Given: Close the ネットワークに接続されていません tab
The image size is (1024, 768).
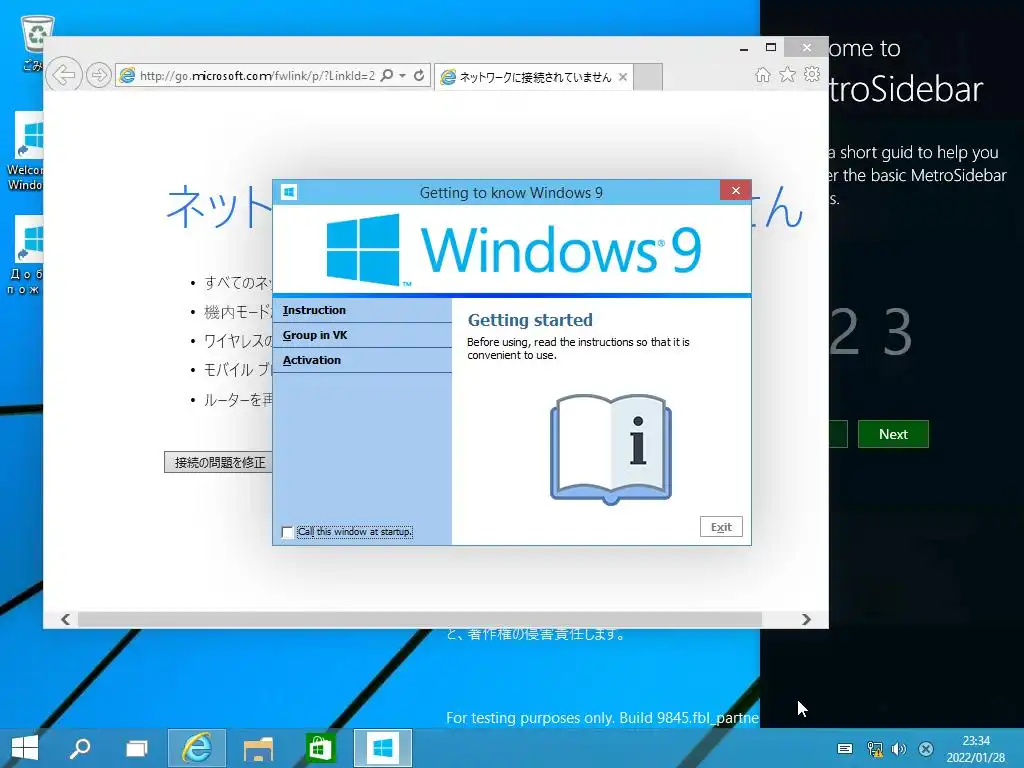Looking at the screenshot, I should (623, 77).
